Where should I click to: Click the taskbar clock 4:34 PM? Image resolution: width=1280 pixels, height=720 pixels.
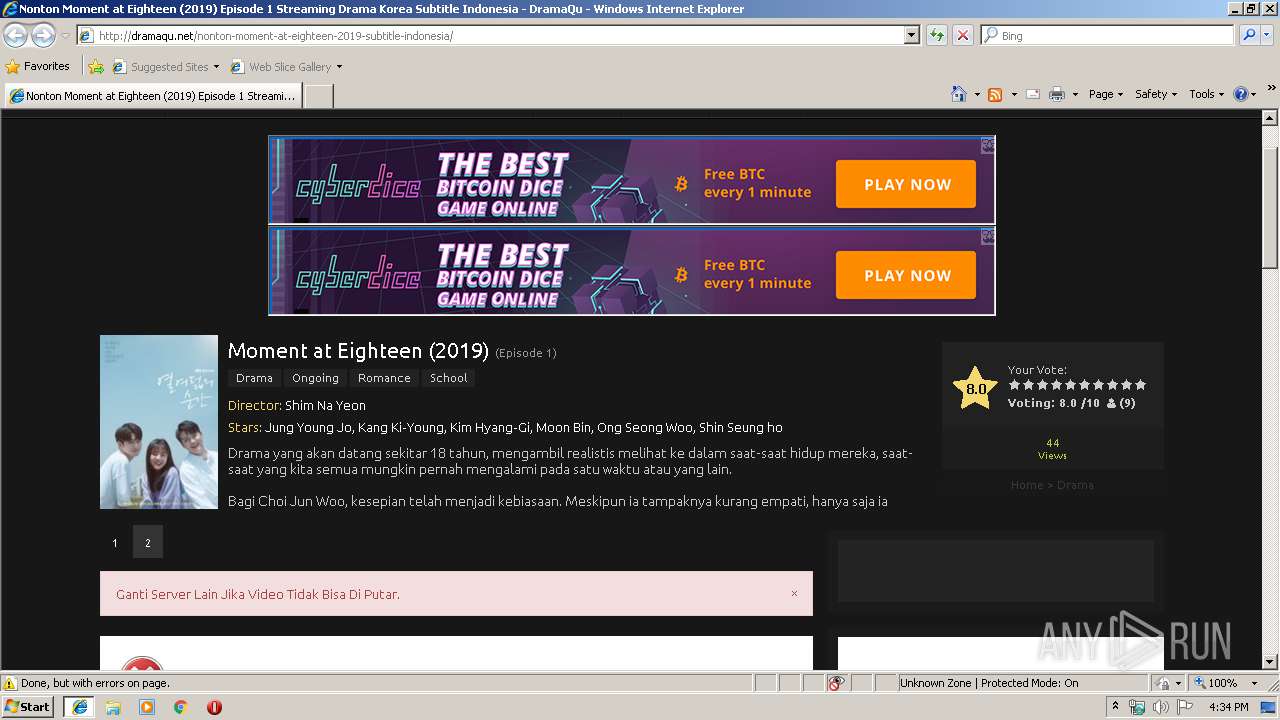click(x=1228, y=707)
